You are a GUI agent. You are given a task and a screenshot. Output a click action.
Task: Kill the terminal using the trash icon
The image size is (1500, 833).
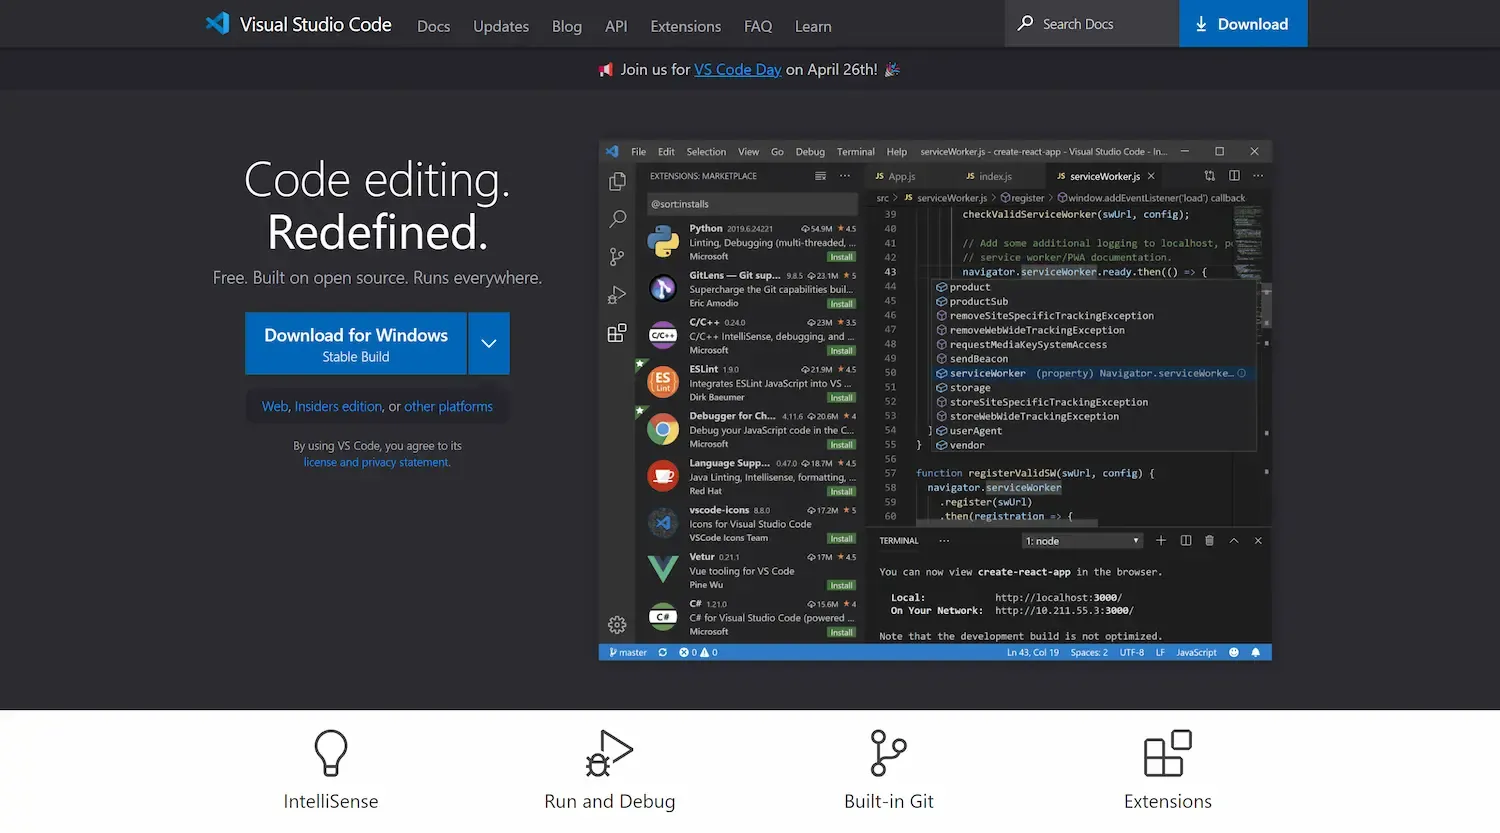click(x=1208, y=540)
